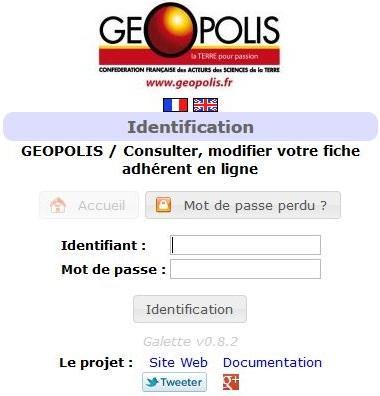Open Mot de passe perdu recovery

tap(243, 205)
